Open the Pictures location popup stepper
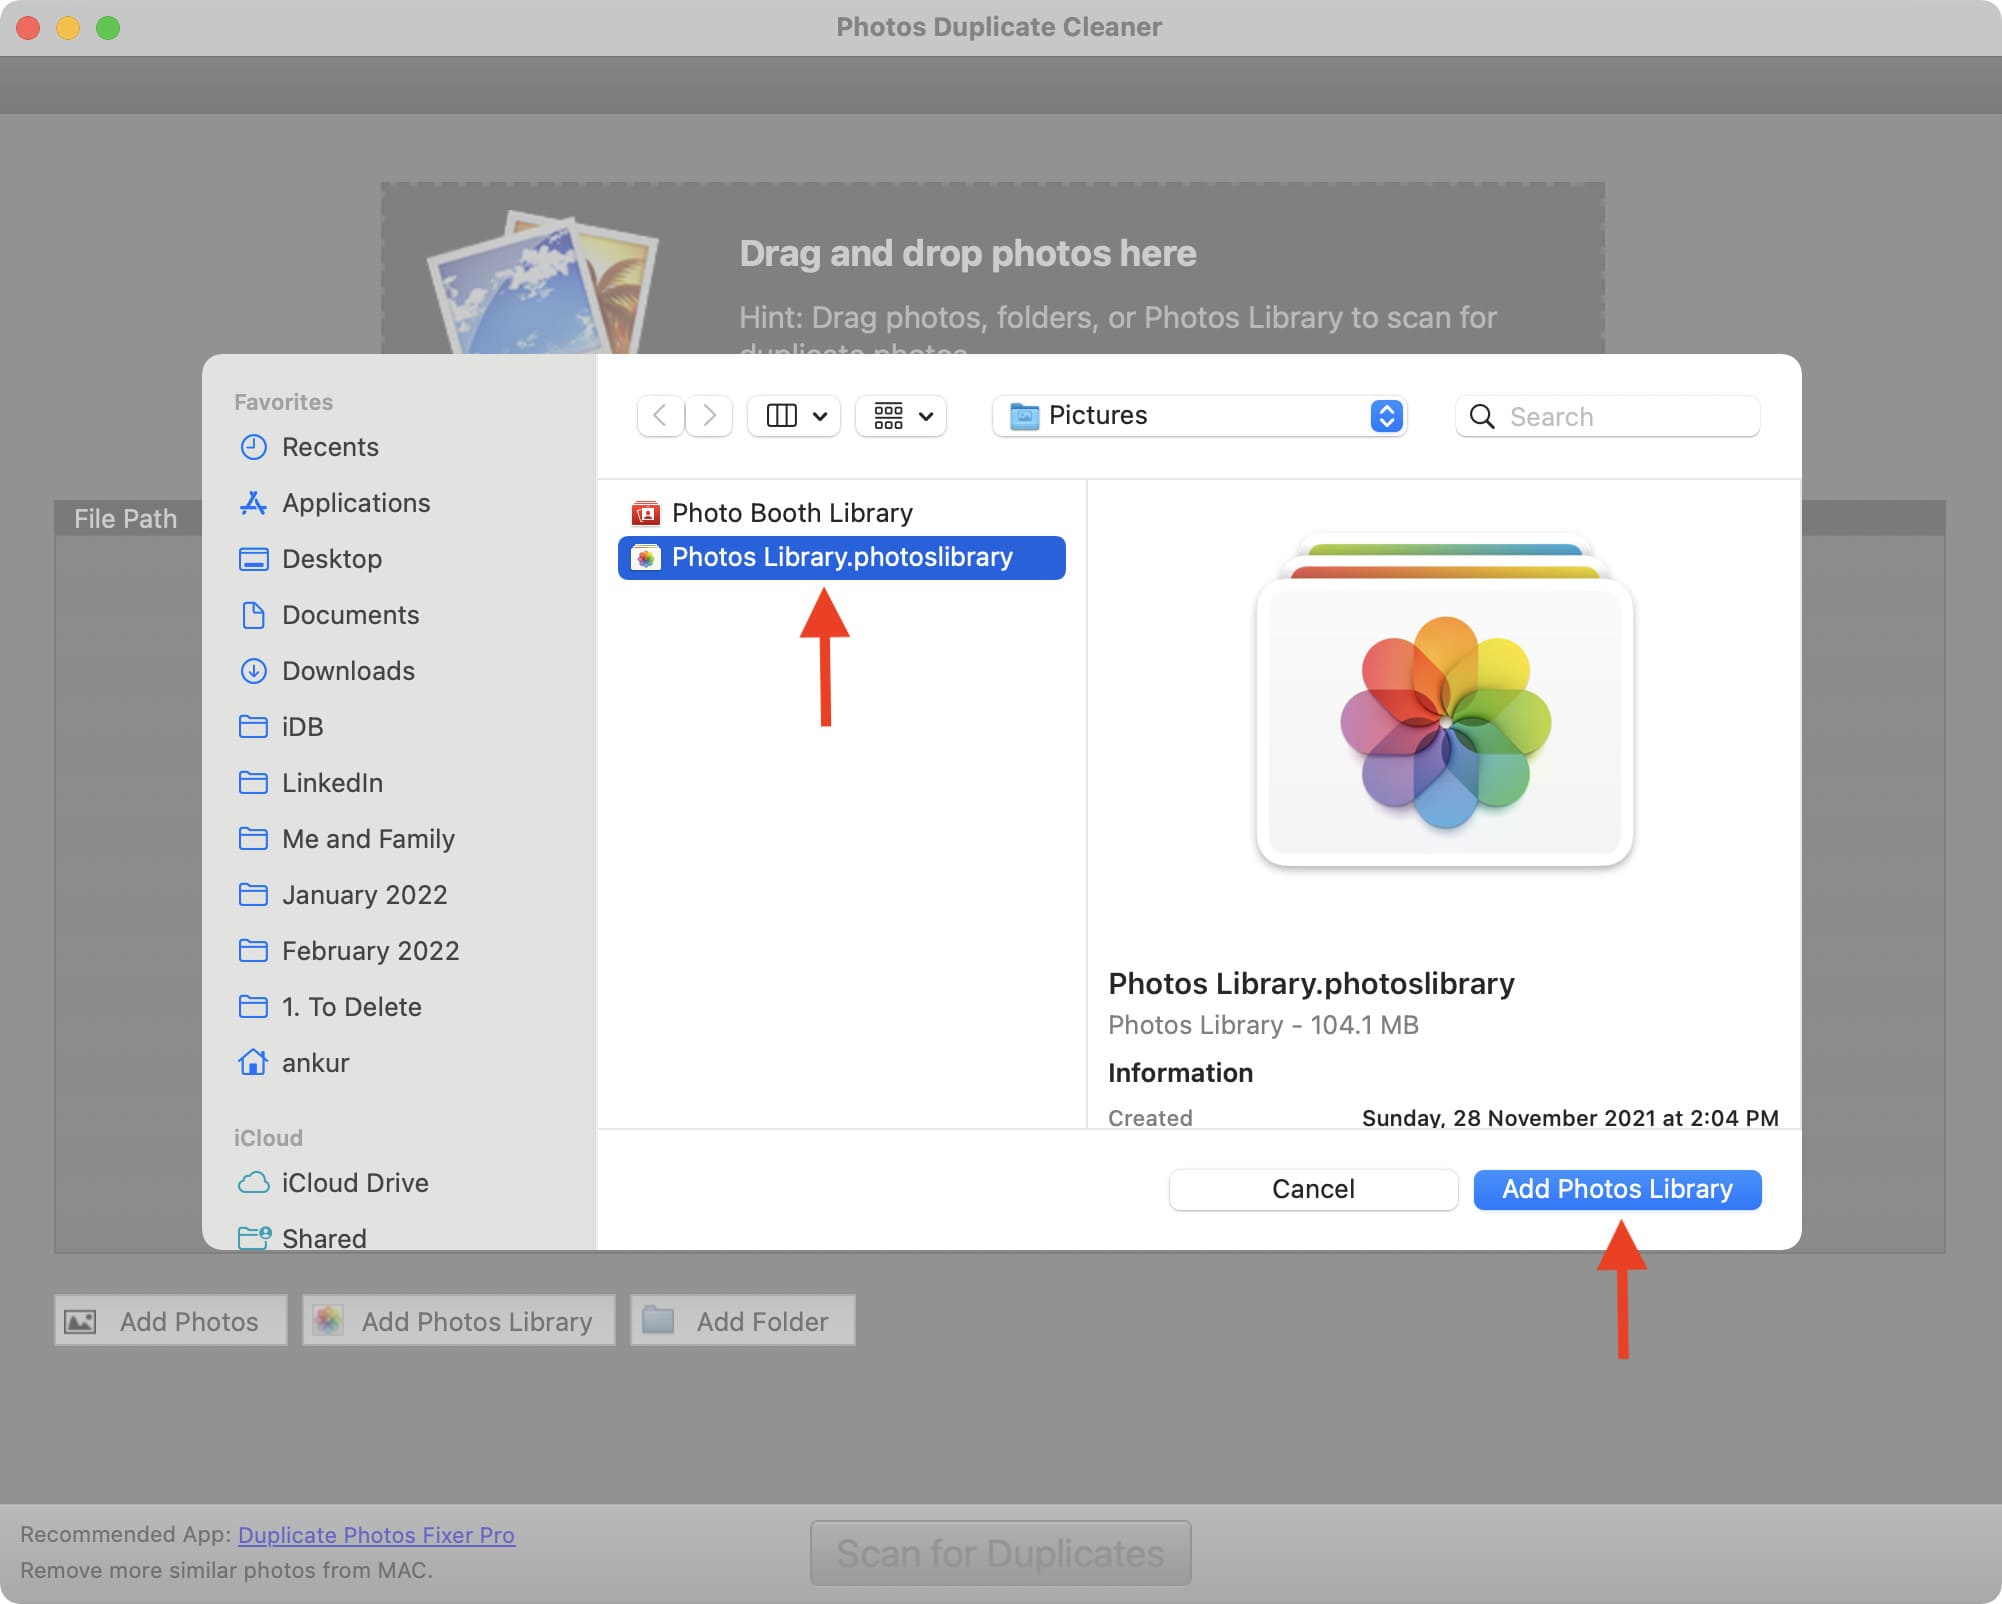The image size is (2002, 1604). [1386, 416]
